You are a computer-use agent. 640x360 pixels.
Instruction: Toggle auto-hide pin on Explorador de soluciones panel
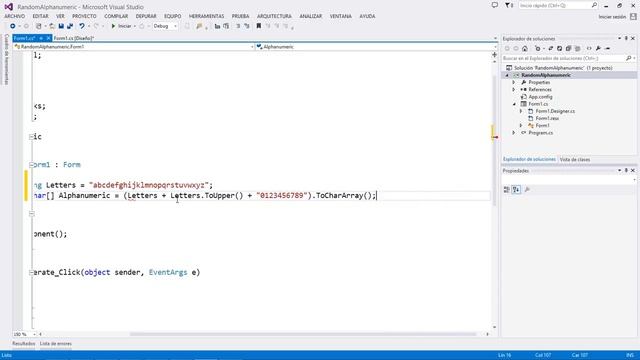pyautogui.click(x=626, y=38)
